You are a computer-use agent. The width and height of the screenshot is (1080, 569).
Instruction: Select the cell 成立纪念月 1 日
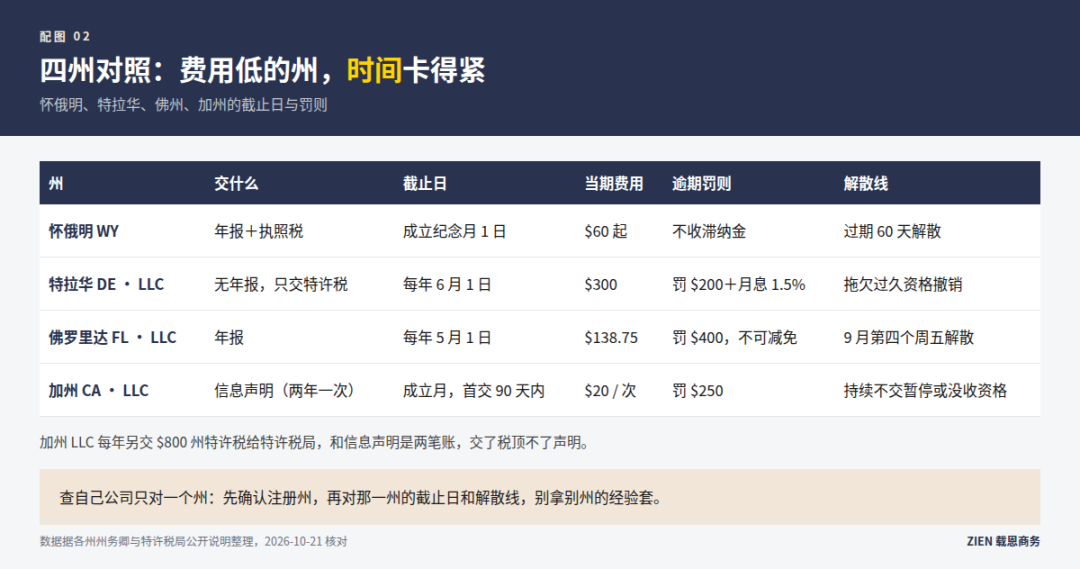coord(455,231)
